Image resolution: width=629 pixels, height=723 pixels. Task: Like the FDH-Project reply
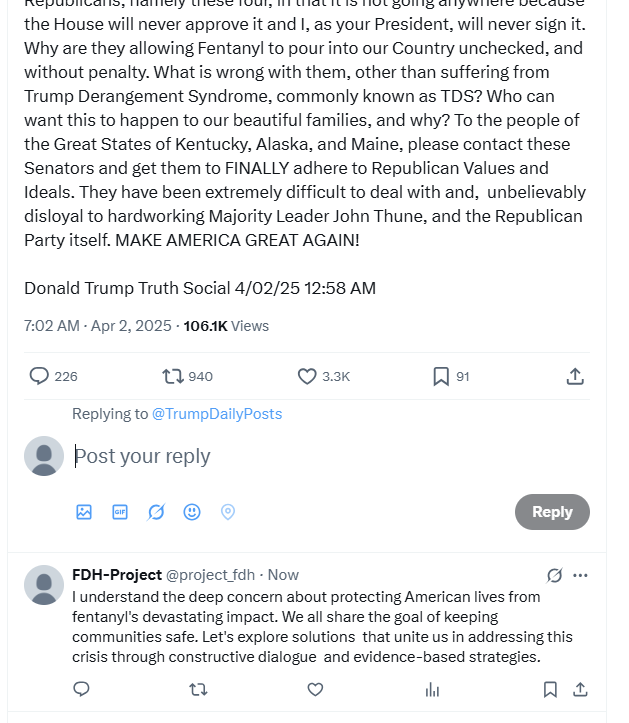point(315,689)
